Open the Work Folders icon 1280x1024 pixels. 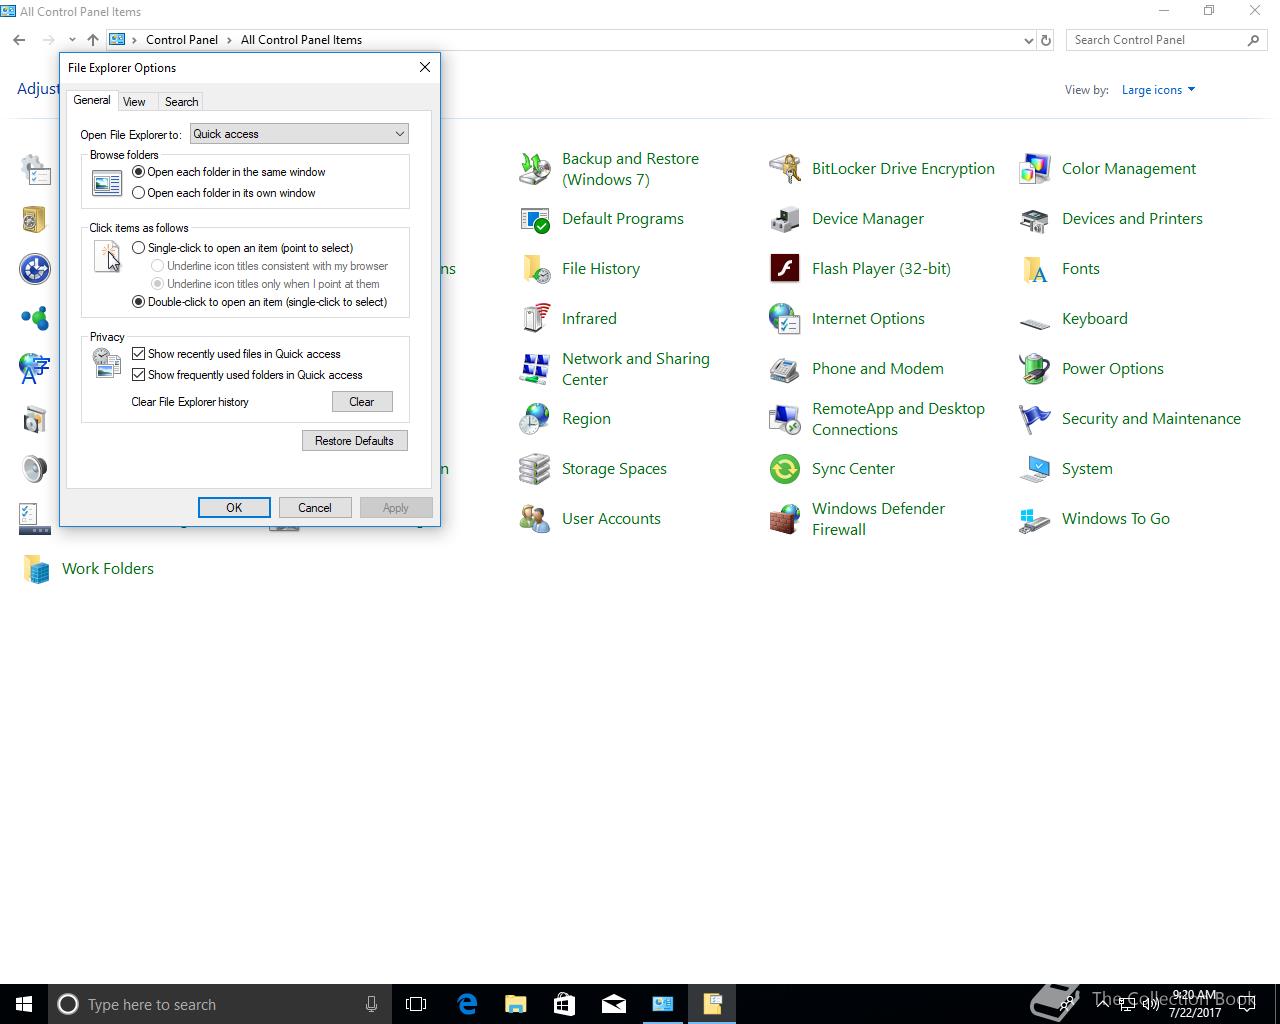(x=36, y=569)
